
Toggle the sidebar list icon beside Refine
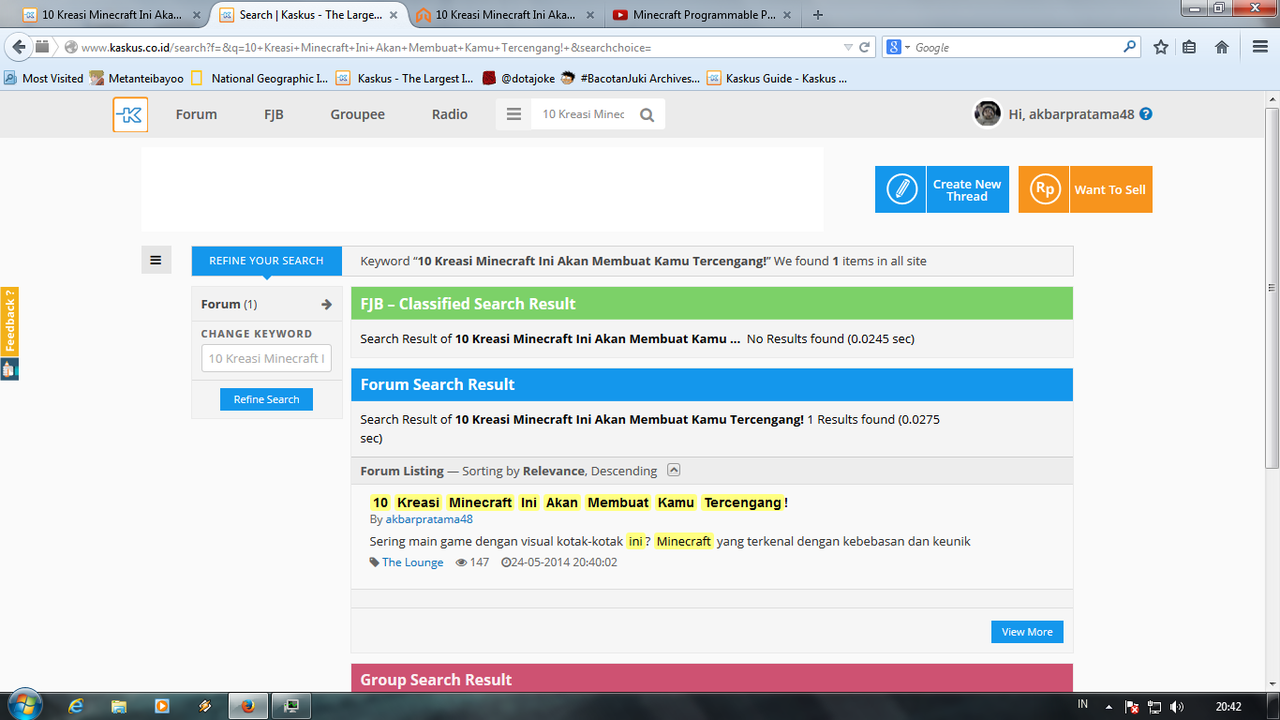tap(156, 260)
